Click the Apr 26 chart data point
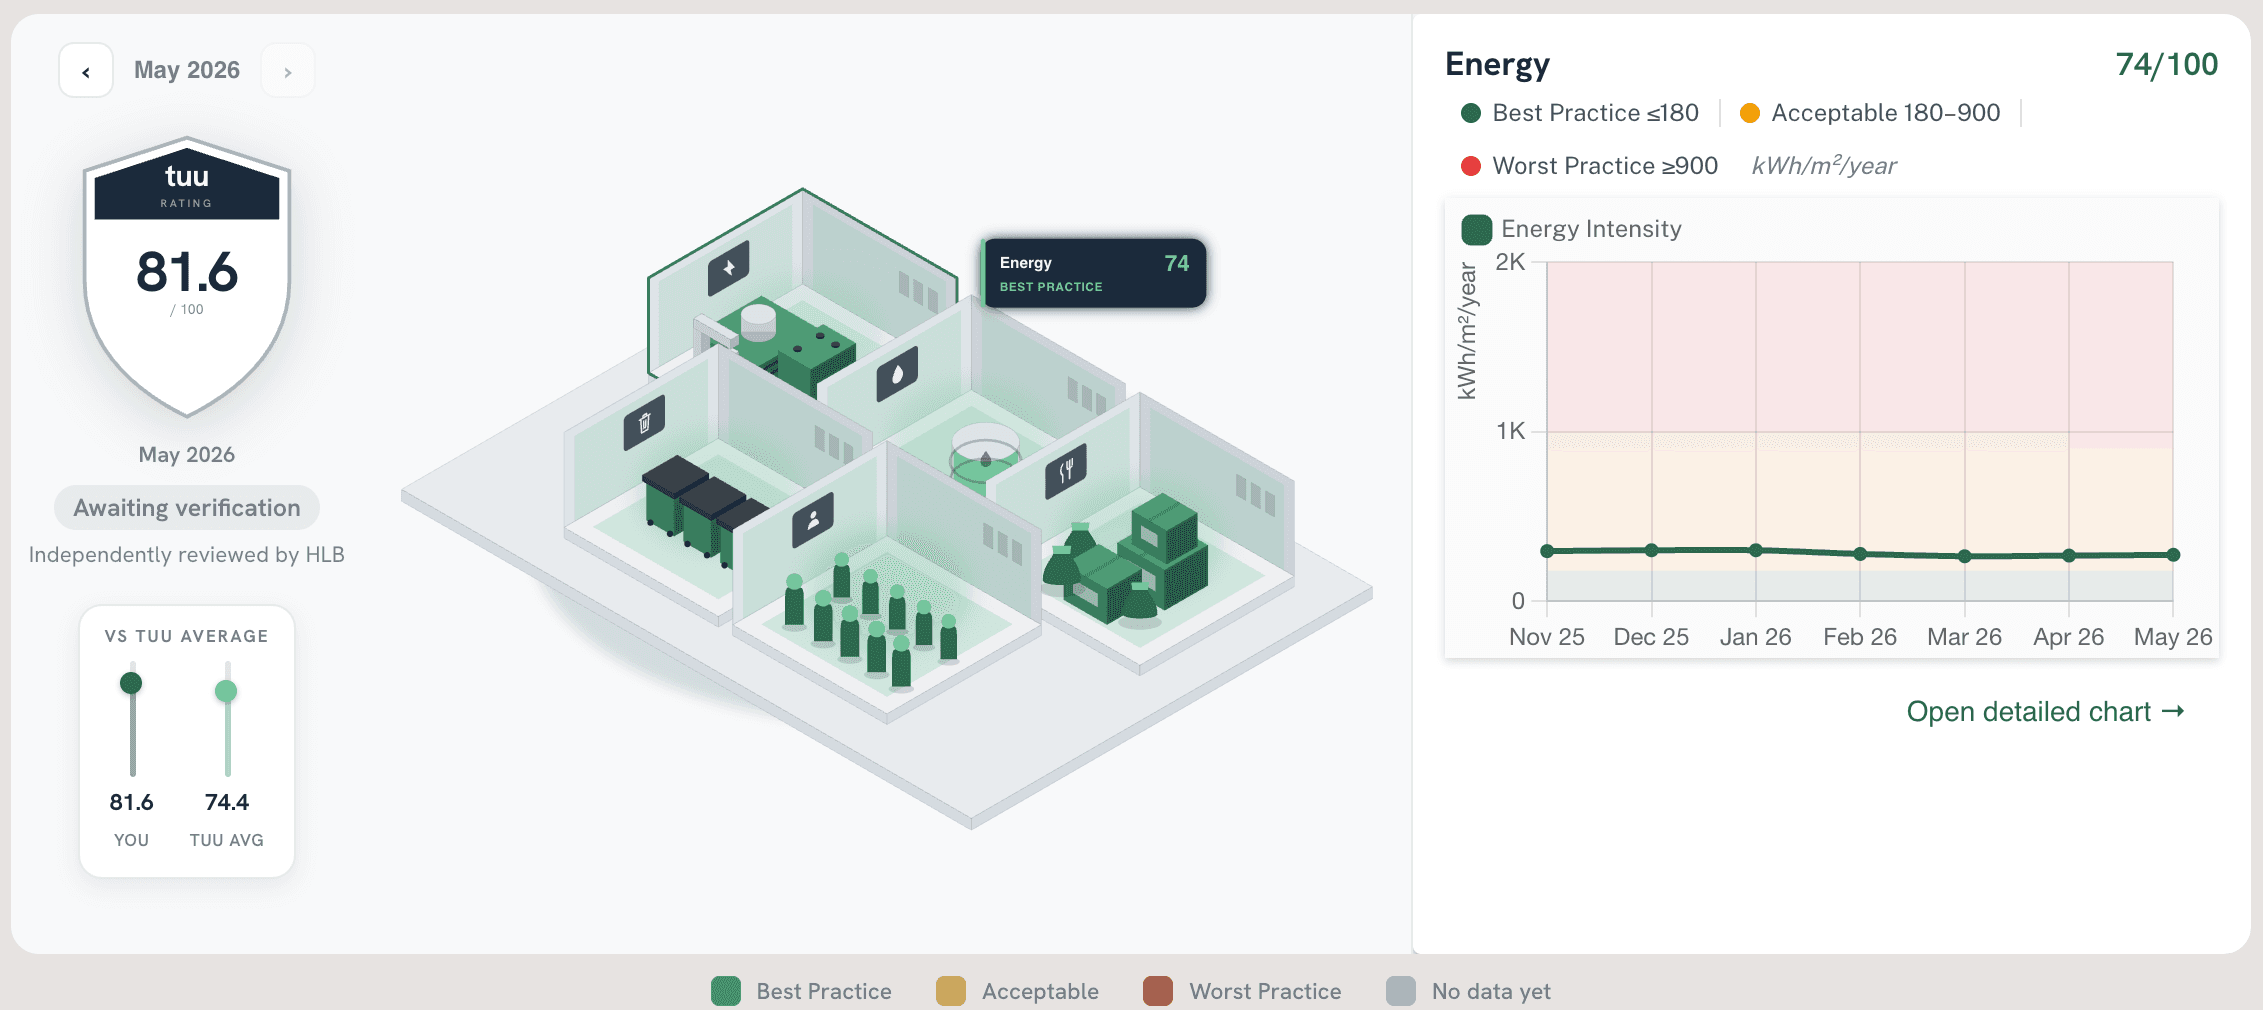The height and width of the screenshot is (1010, 2263). pyautogui.click(x=2069, y=555)
